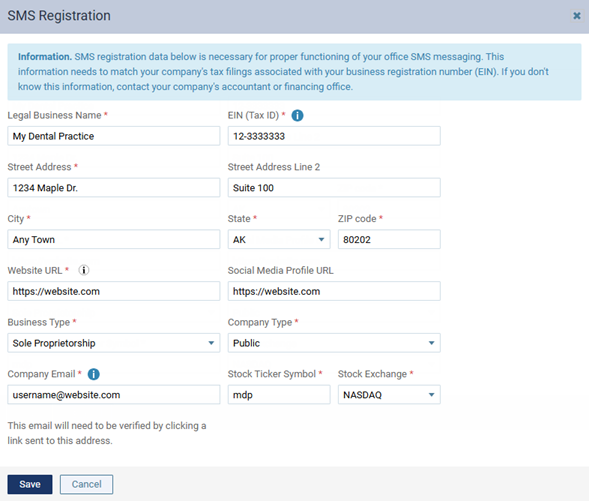Click the Company Email info icon
This screenshot has width=589, height=501.
[x=94, y=374]
